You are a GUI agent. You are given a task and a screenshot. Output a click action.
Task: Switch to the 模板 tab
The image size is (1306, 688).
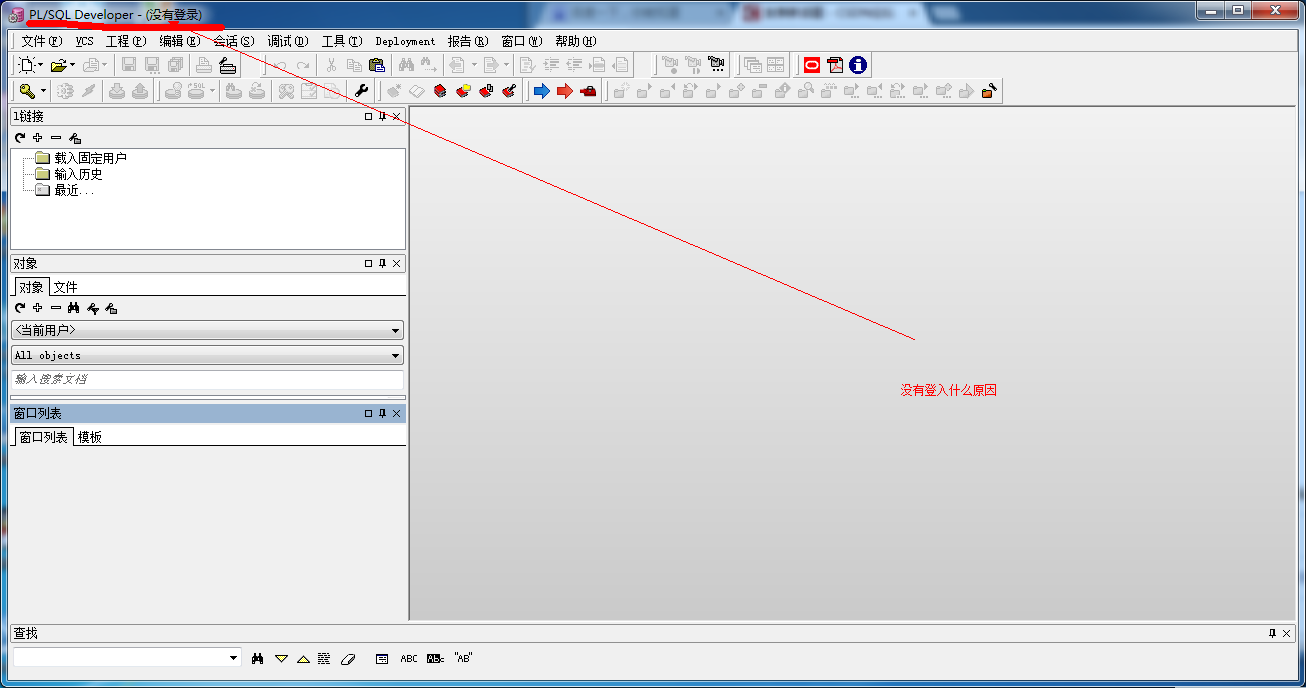(x=90, y=437)
